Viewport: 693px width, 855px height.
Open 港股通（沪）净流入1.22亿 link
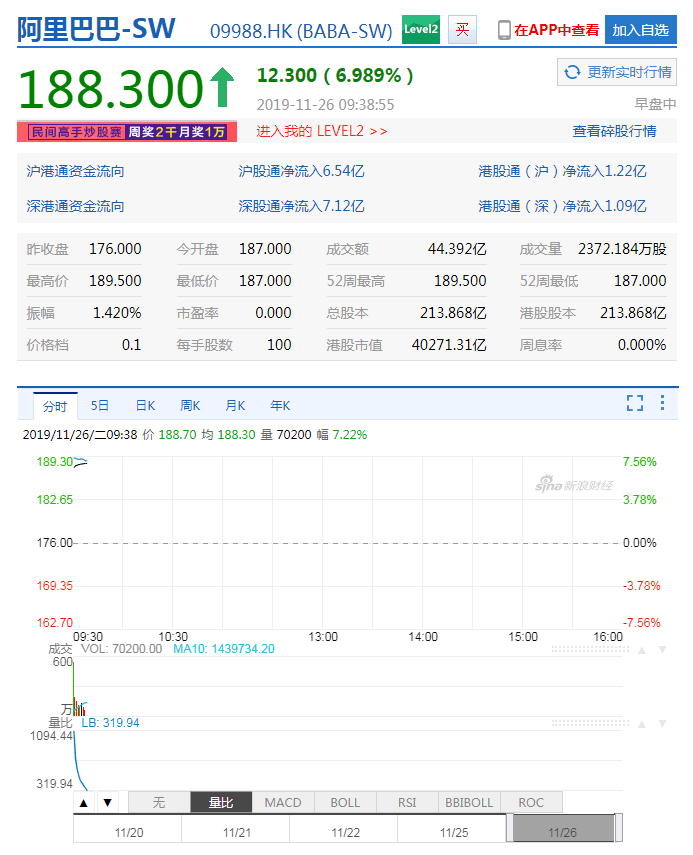coord(562,172)
